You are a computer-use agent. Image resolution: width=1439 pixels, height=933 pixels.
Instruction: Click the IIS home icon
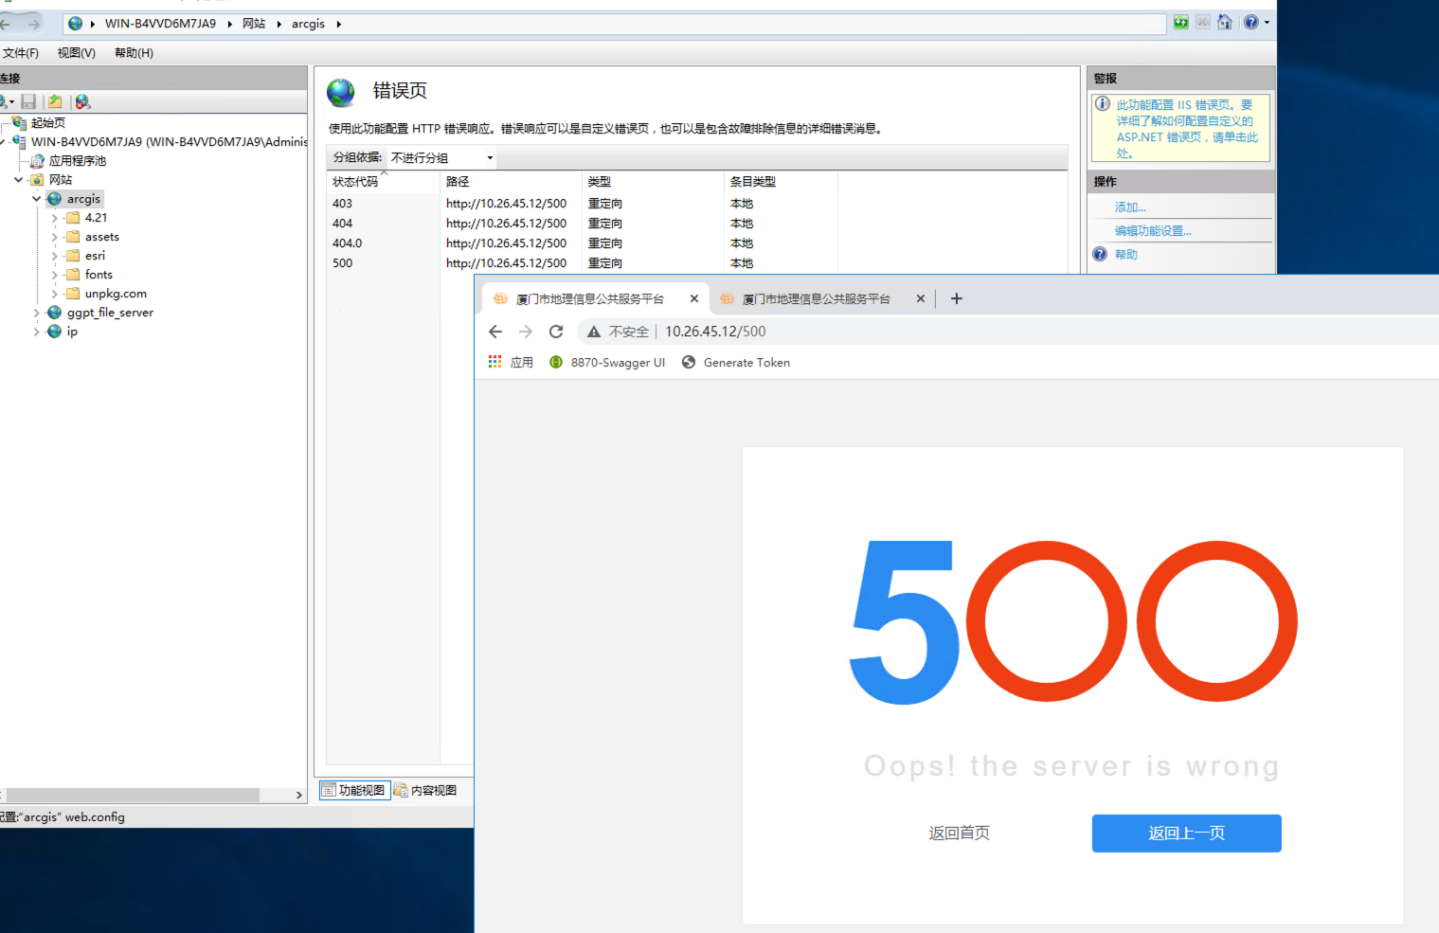click(1224, 23)
